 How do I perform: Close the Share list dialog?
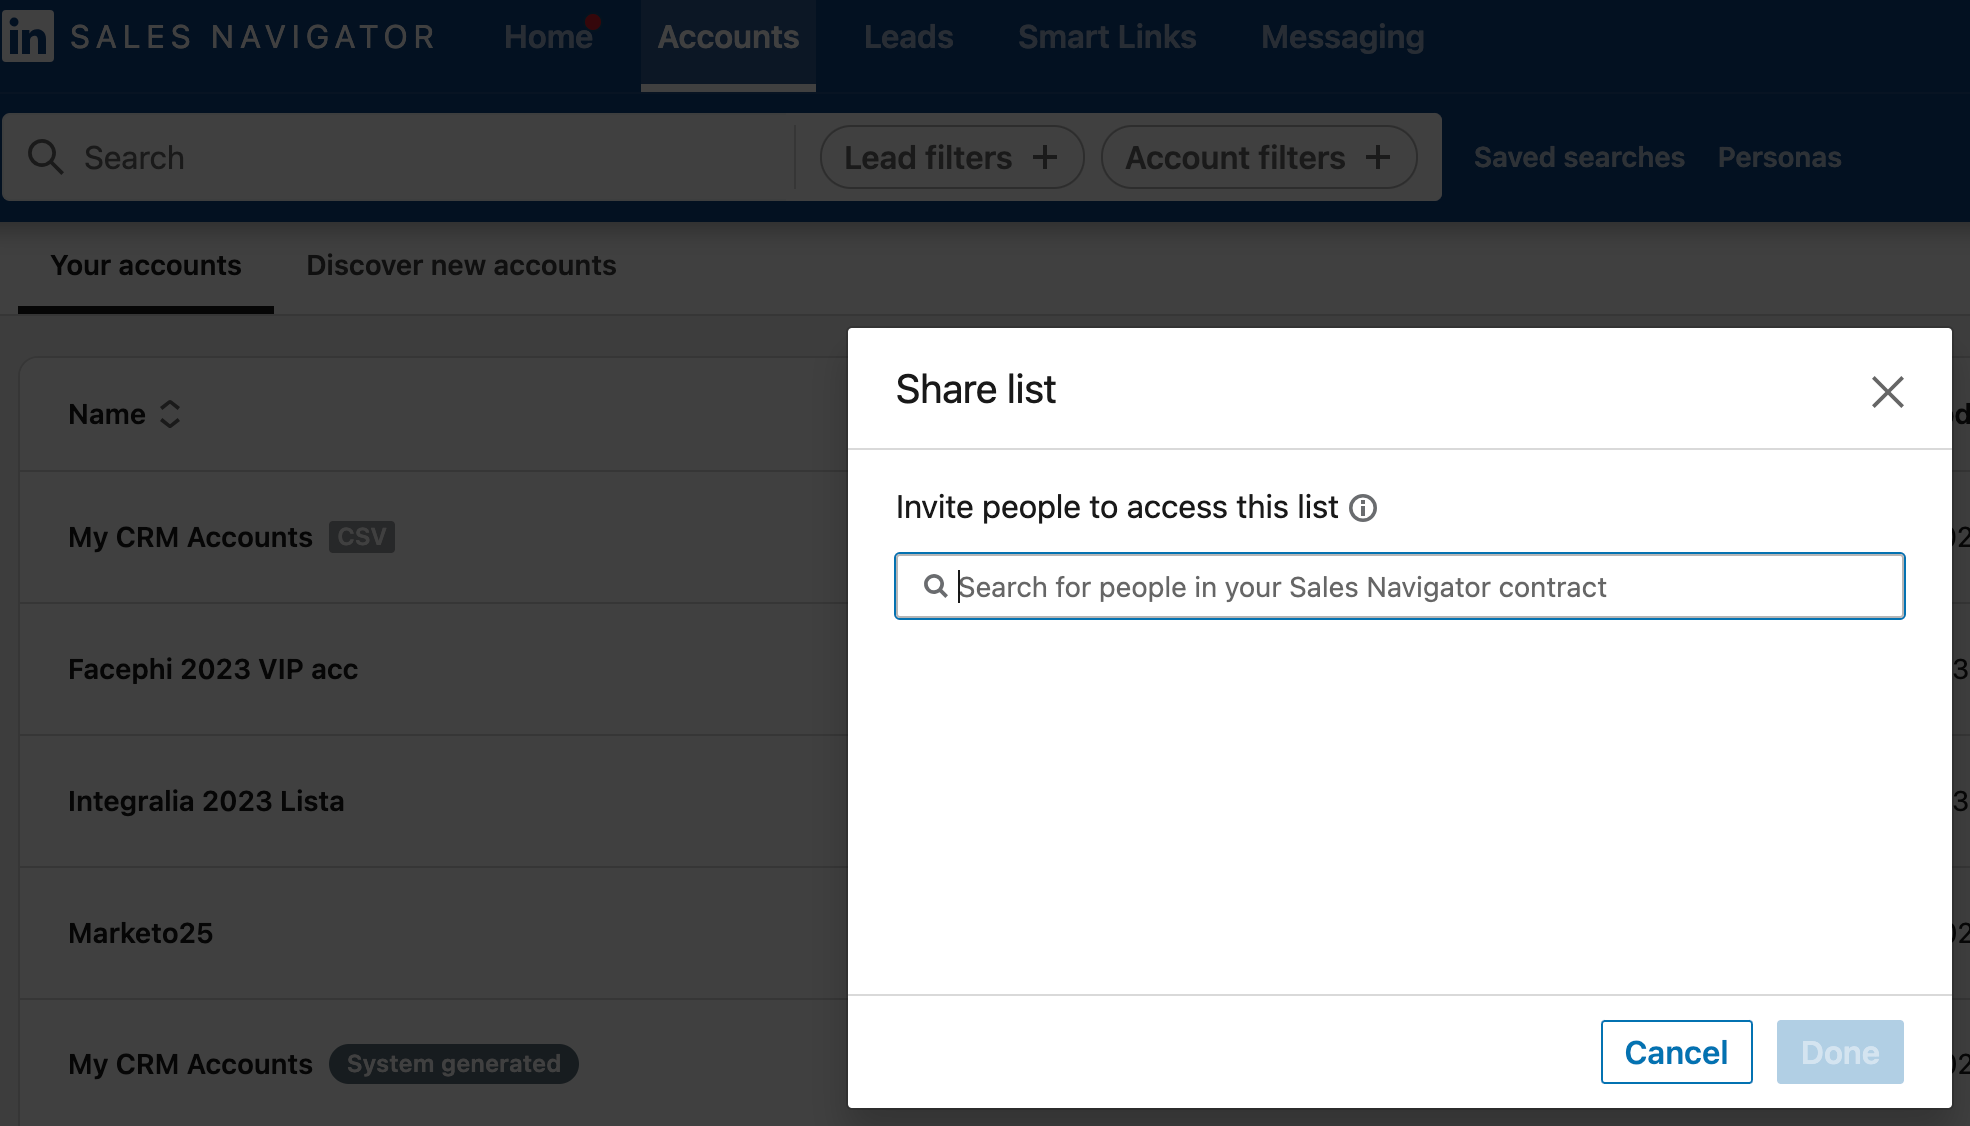(1887, 392)
